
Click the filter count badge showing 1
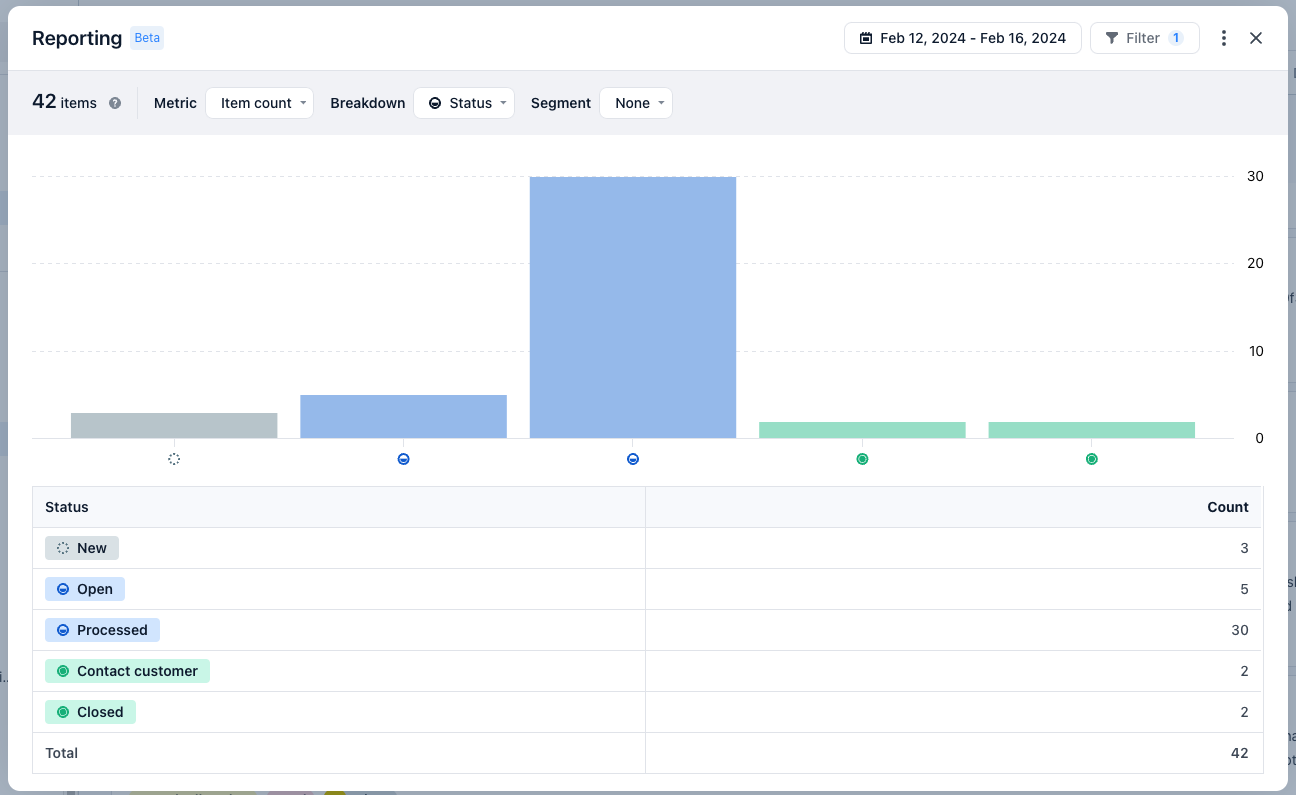point(1176,38)
